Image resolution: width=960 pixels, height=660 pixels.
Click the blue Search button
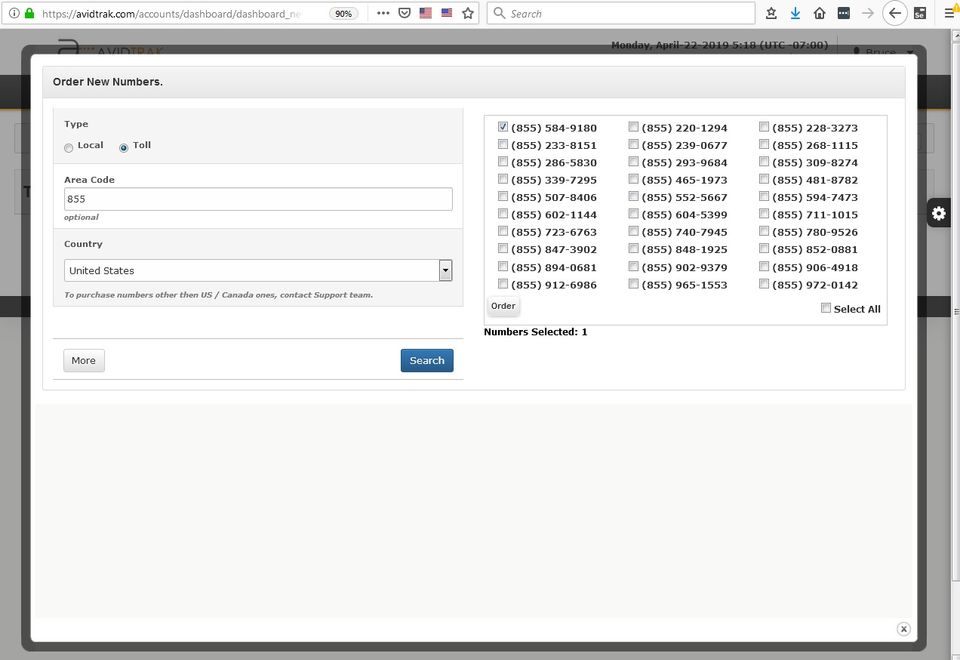[x=427, y=361]
